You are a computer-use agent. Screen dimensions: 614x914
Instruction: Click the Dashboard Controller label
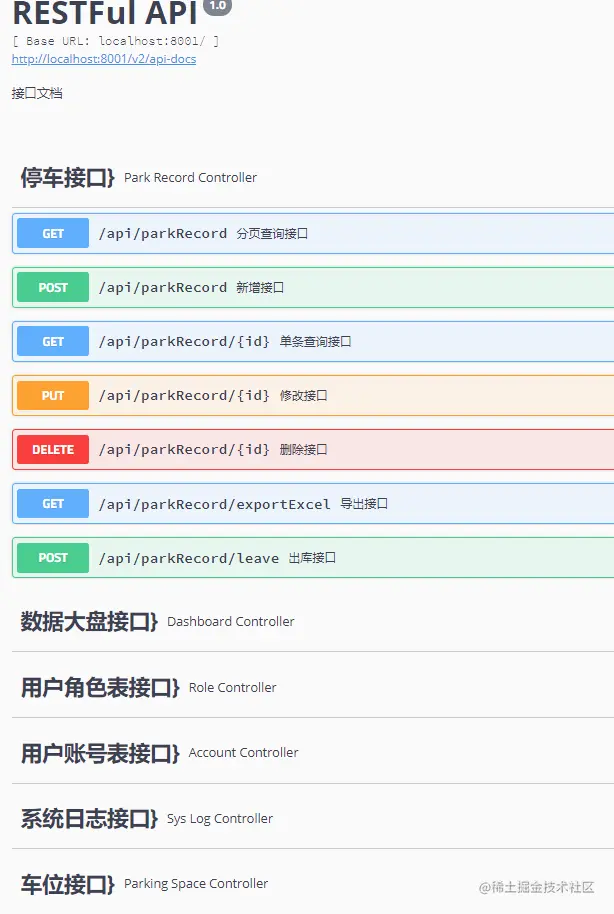coord(231,621)
